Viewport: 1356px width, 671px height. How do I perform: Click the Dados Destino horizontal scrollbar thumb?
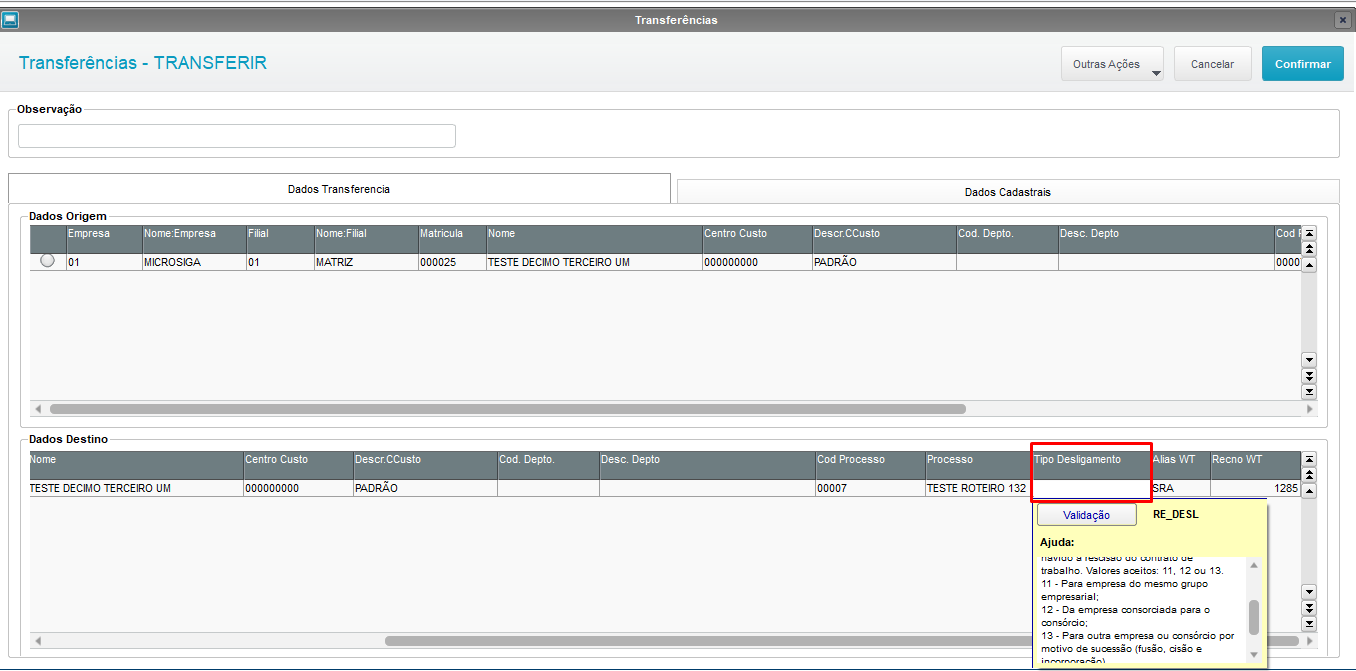coord(842,640)
